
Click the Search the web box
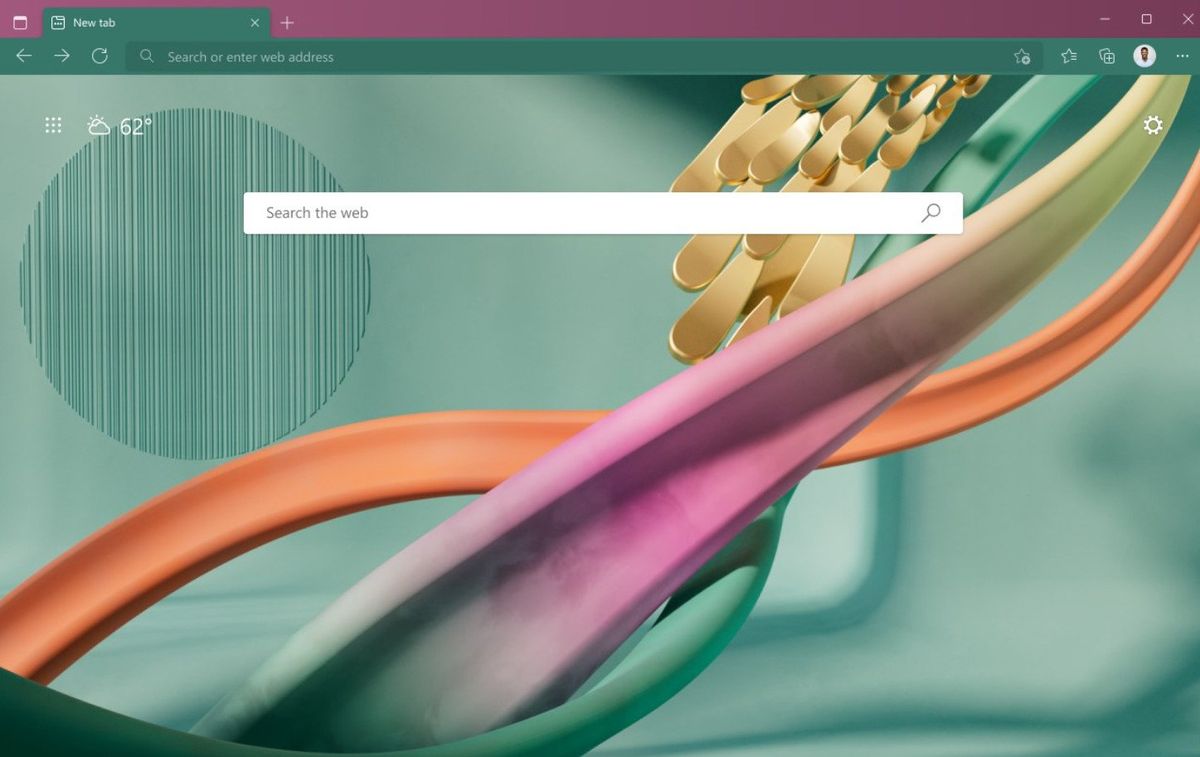click(603, 213)
